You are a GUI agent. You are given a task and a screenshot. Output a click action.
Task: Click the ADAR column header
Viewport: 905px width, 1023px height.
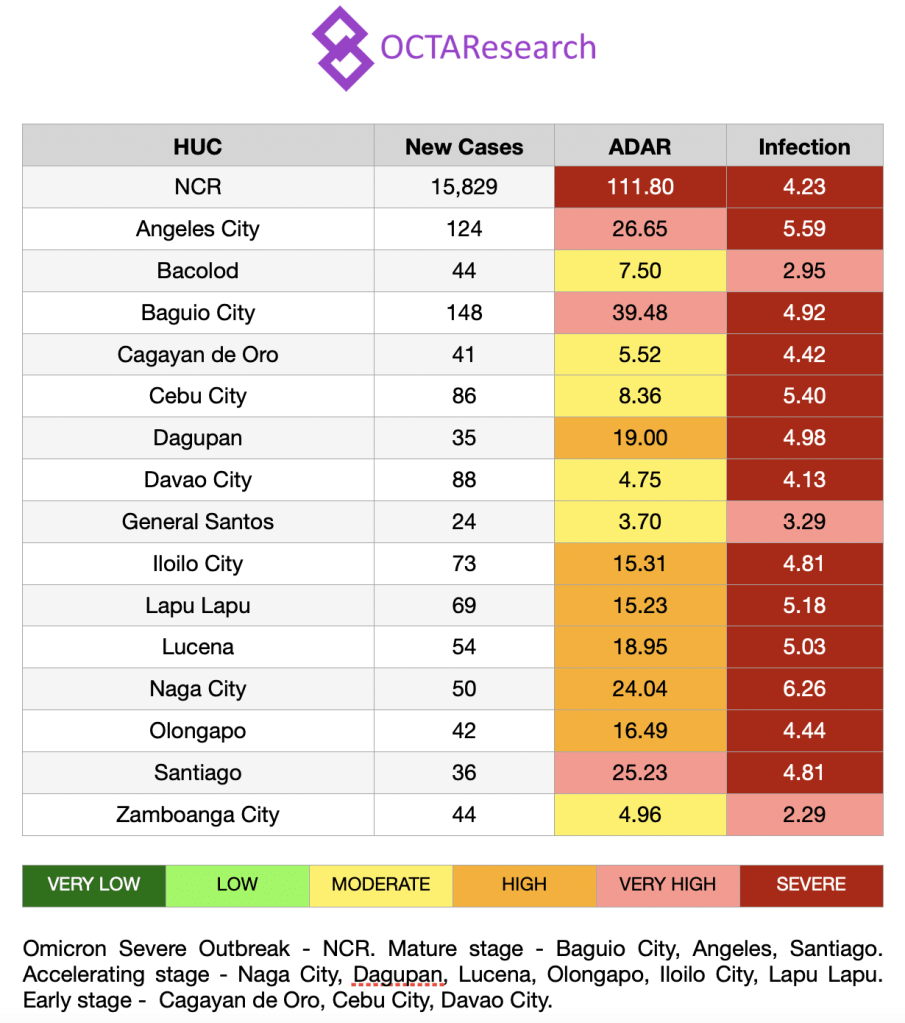tap(640, 146)
